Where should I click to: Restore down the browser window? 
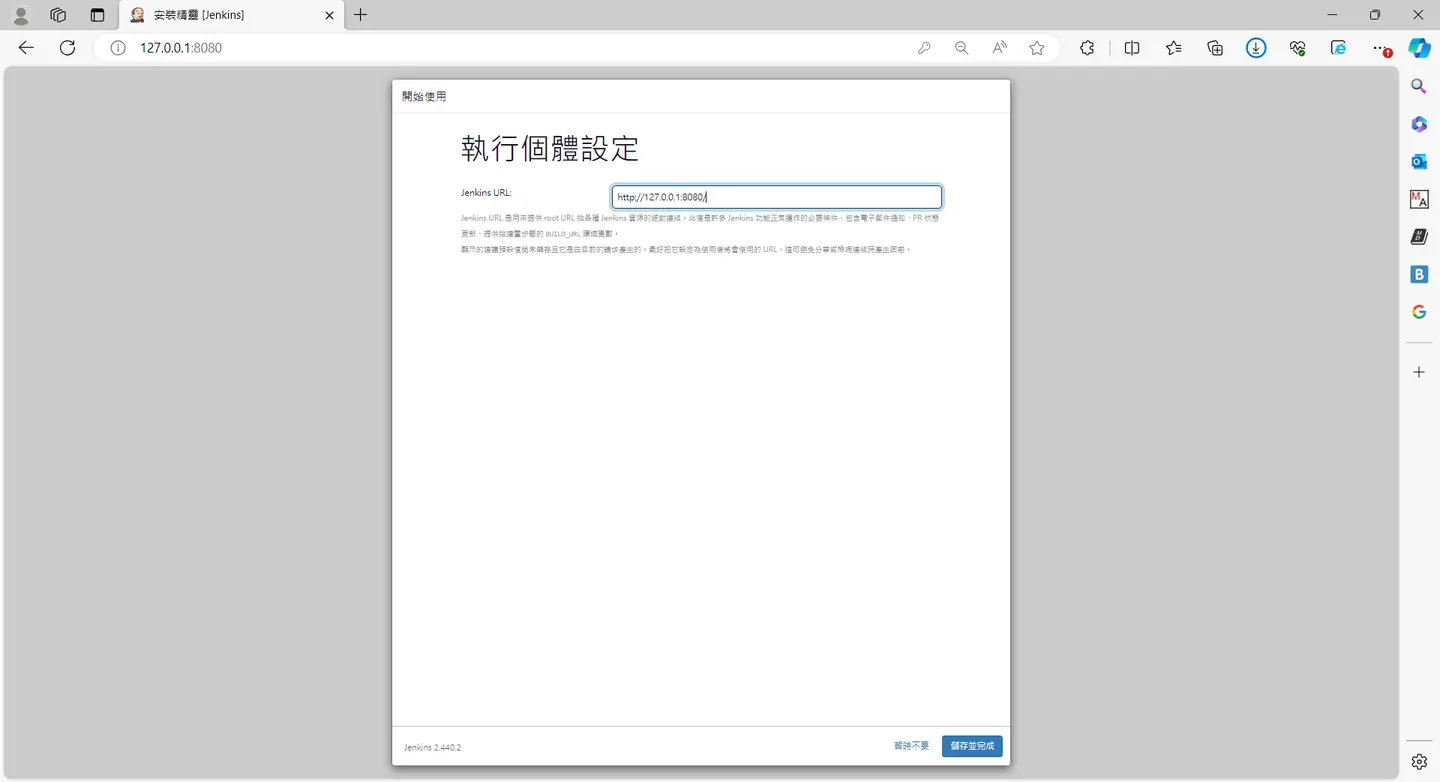pyautogui.click(x=1375, y=15)
